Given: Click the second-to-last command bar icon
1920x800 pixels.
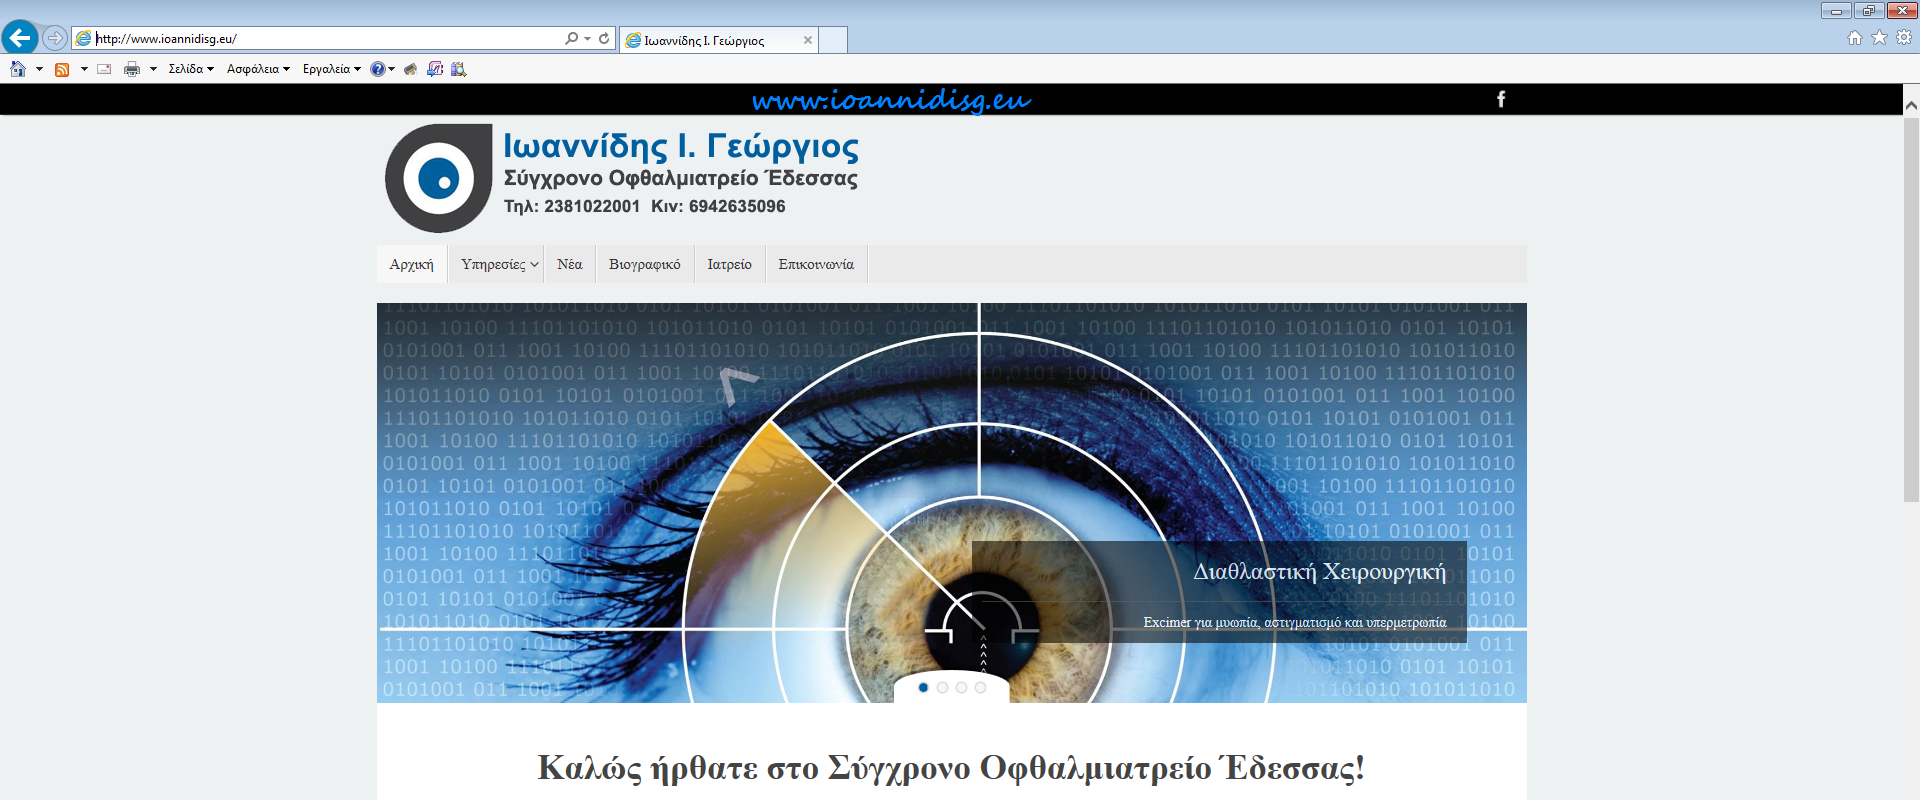Looking at the screenshot, I should pyautogui.click(x=435, y=69).
